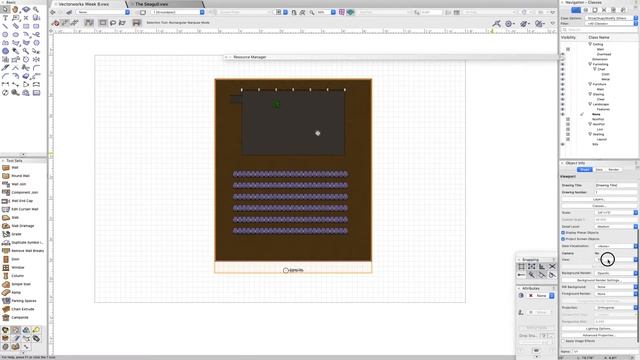The image size is (640, 360).
Task: Toggle visibility of the Site class
Action: tap(563, 144)
